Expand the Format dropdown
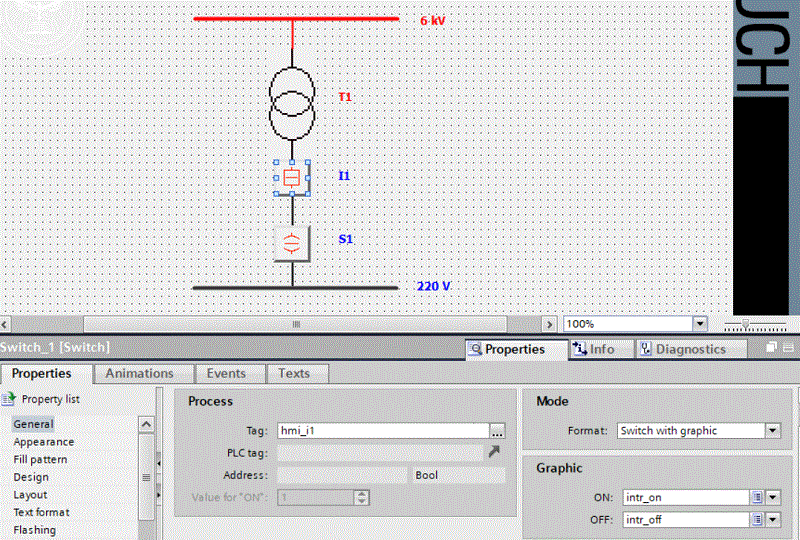The width and height of the screenshot is (800, 540). tap(772, 431)
